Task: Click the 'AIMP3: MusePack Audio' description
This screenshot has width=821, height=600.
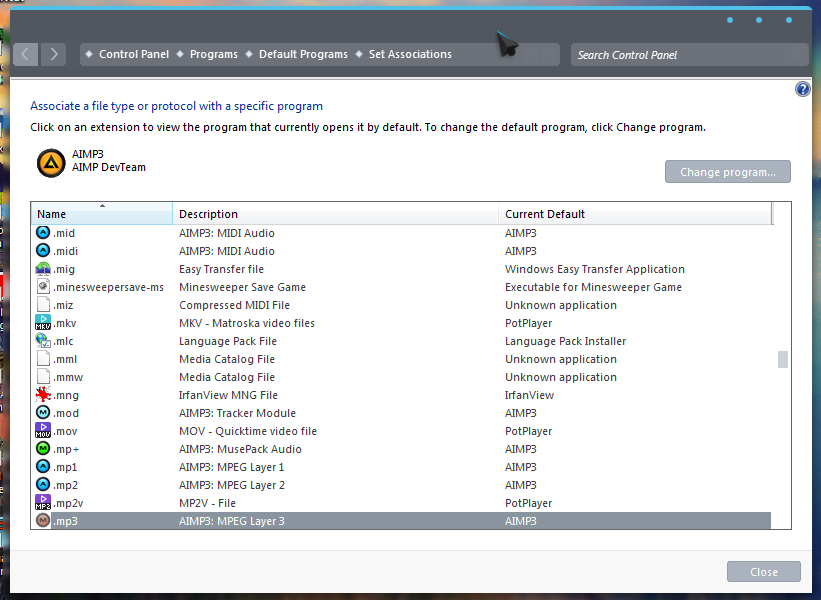Action: pos(240,449)
